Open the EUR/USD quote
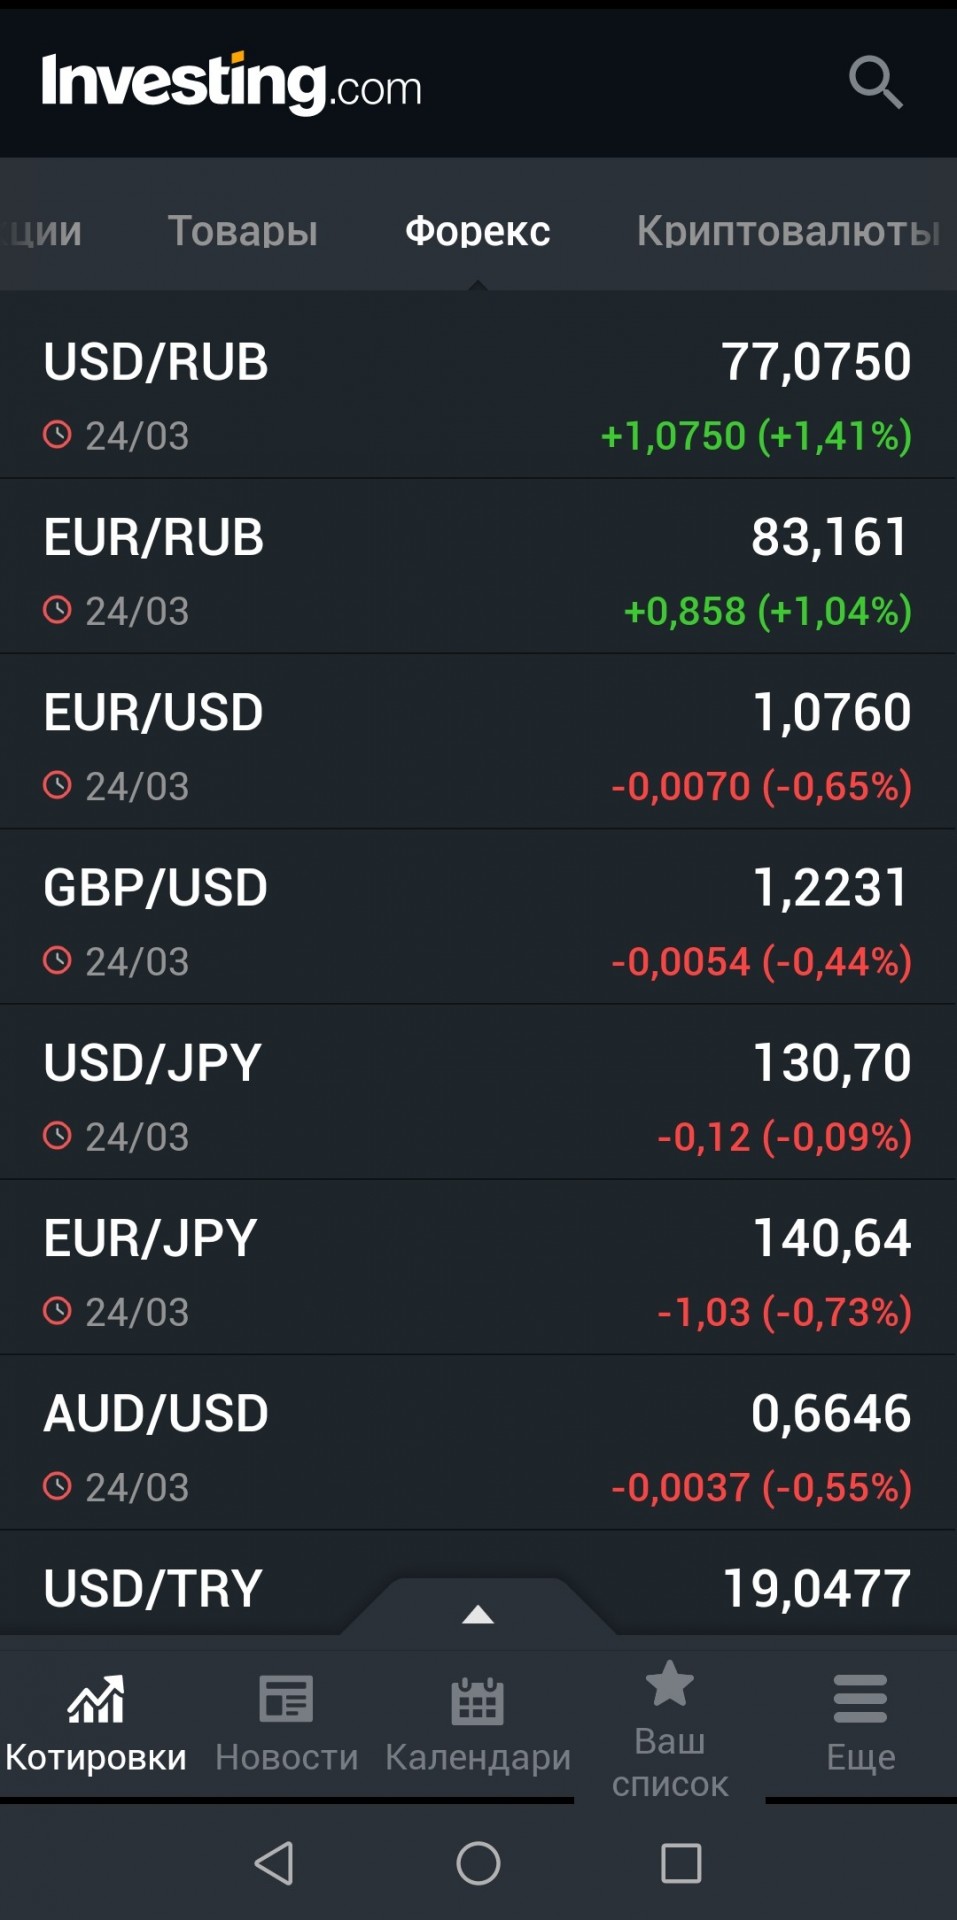 coord(478,741)
